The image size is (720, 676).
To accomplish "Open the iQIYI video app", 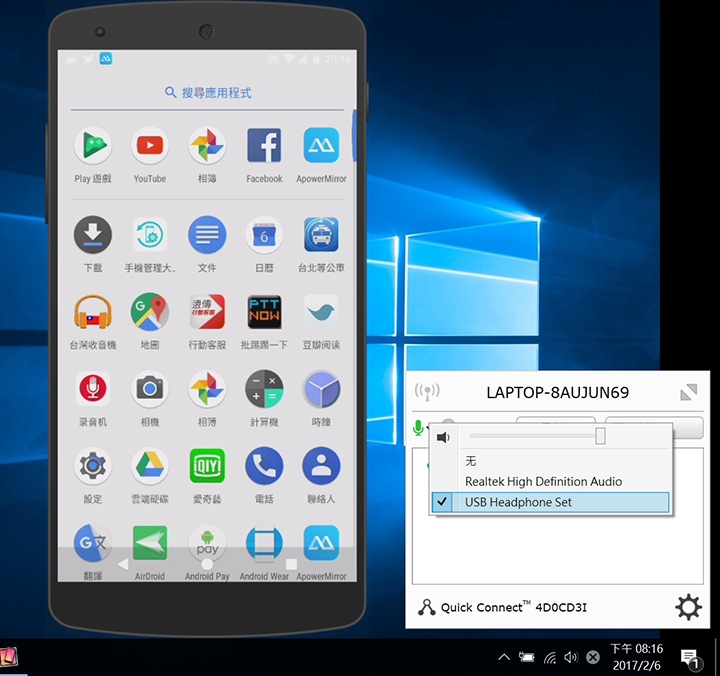I will (x=207, y=466).
